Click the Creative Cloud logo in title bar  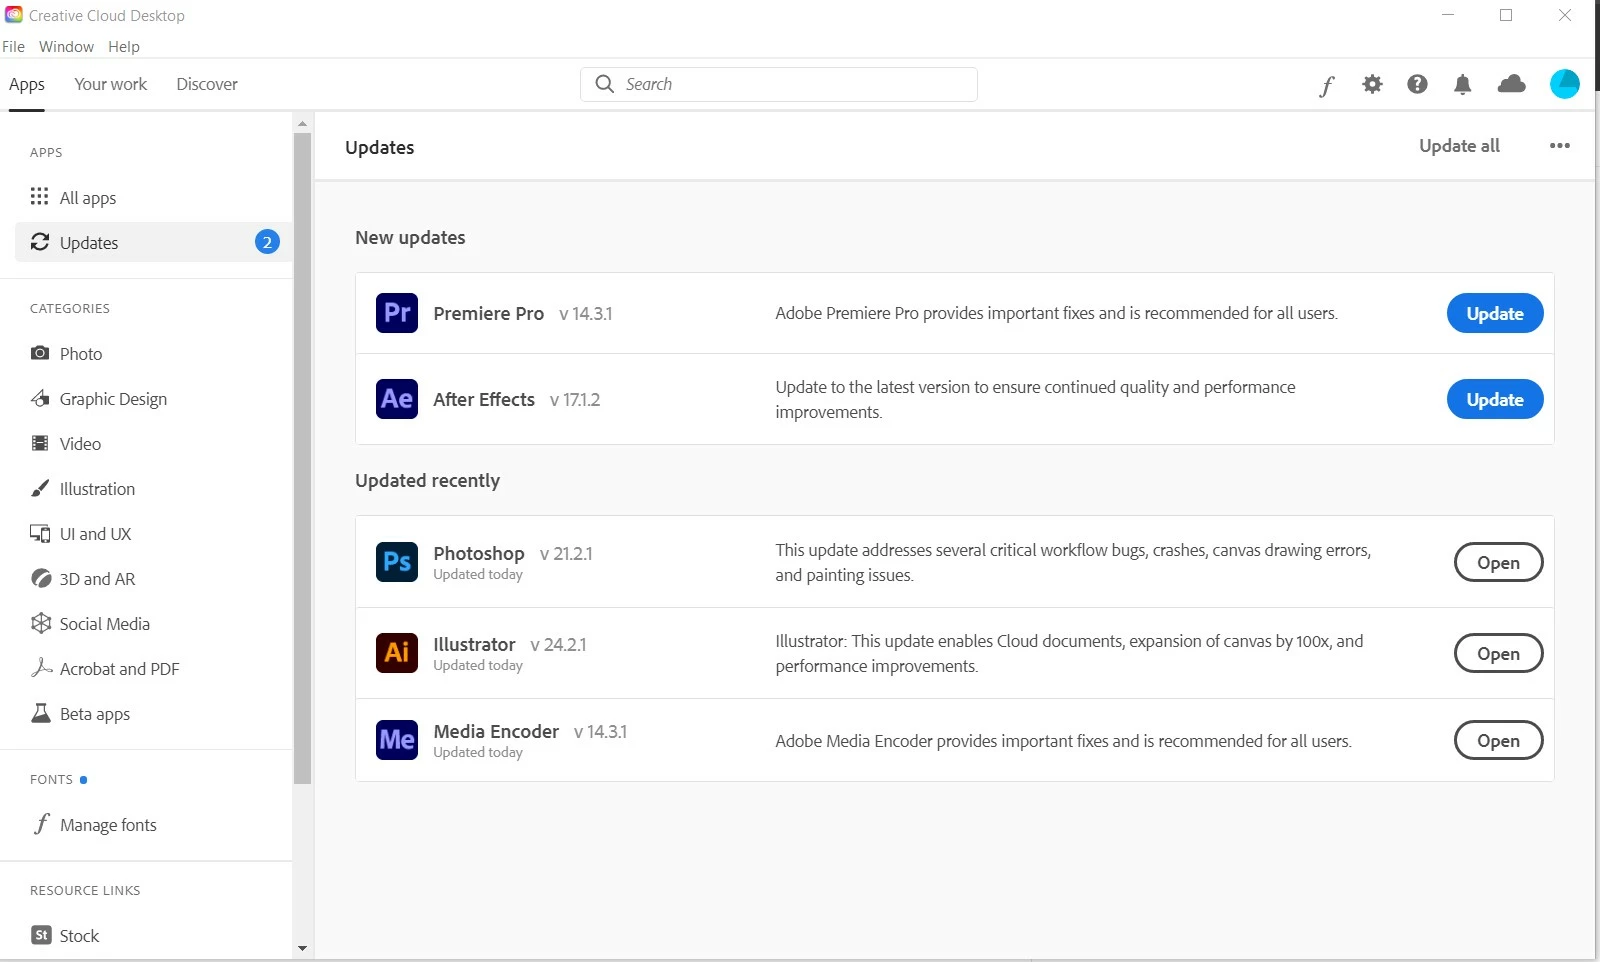pyautogui.click(x=14, y=15)
